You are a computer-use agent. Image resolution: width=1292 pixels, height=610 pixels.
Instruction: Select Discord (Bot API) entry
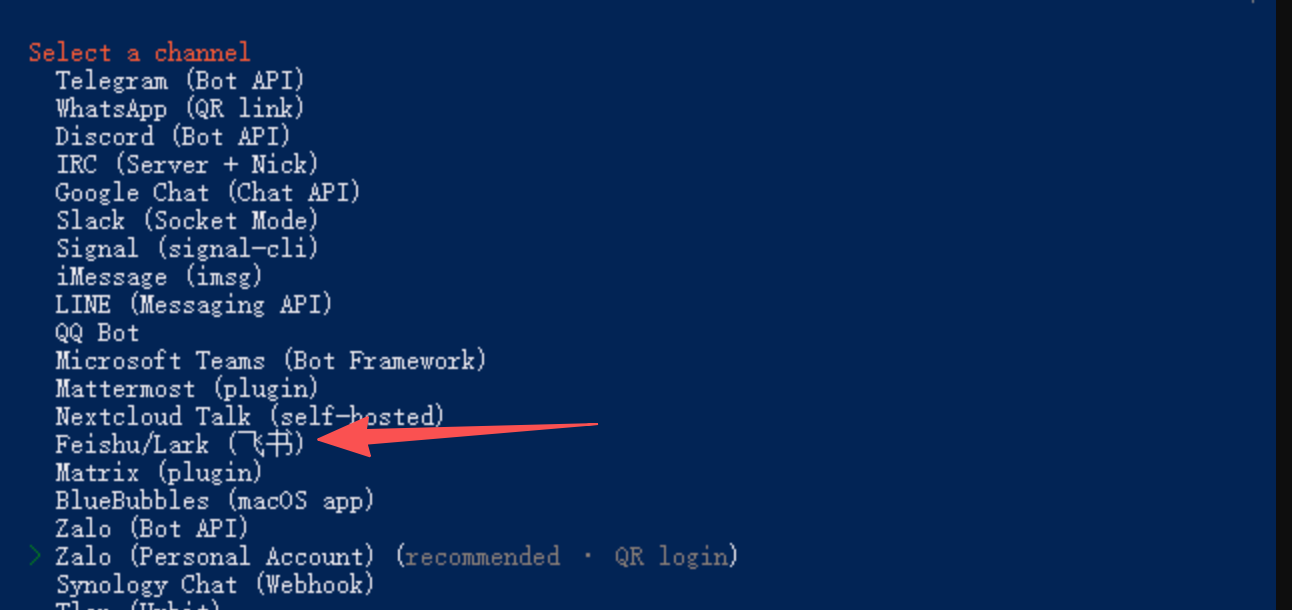173,136
